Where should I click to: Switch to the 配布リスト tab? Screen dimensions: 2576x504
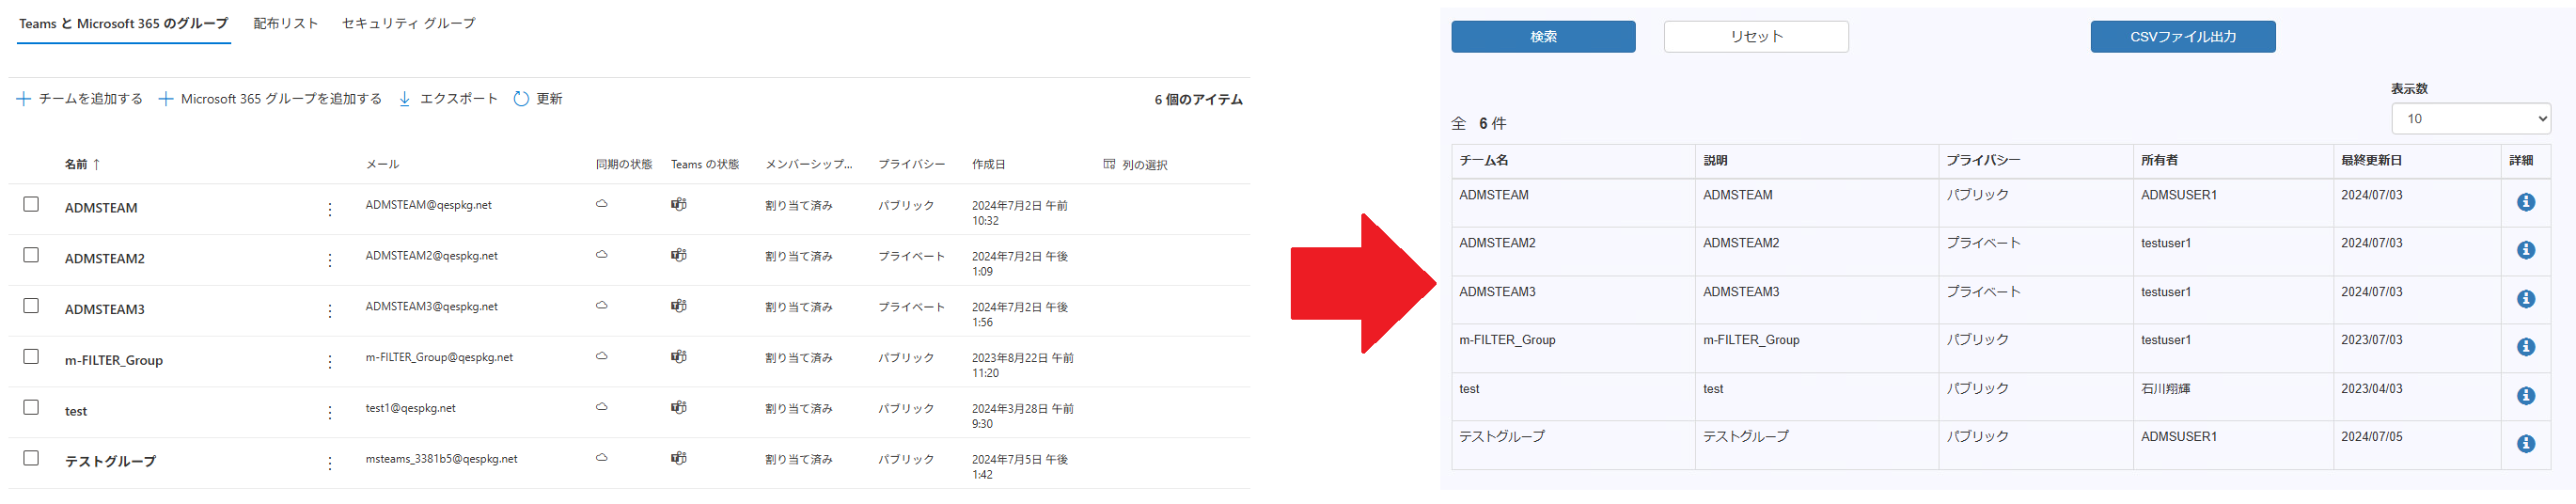click(x=285, y=23)
